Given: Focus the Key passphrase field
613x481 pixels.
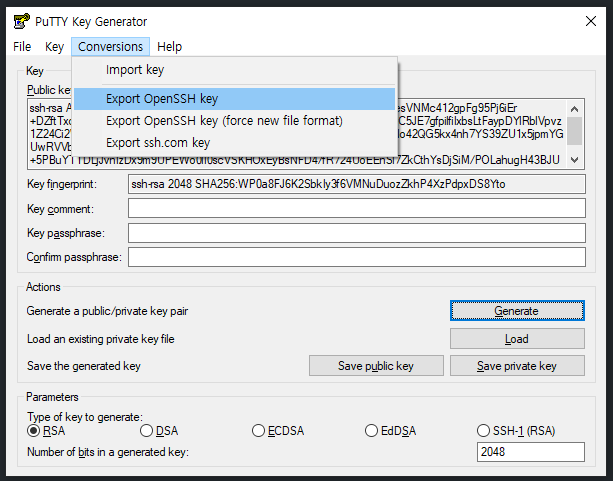Looking at the screenshot, I should [x=356, y=233].
